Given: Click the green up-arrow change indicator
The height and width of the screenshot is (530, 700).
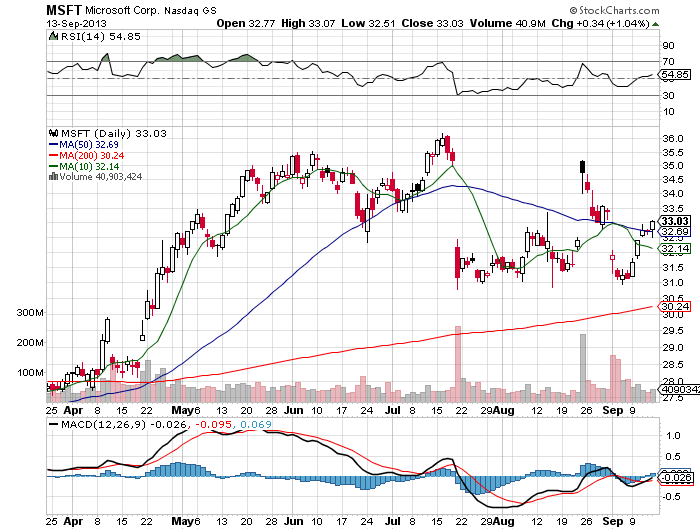Looking at the screenshot, I should click(x=655, y=24).
